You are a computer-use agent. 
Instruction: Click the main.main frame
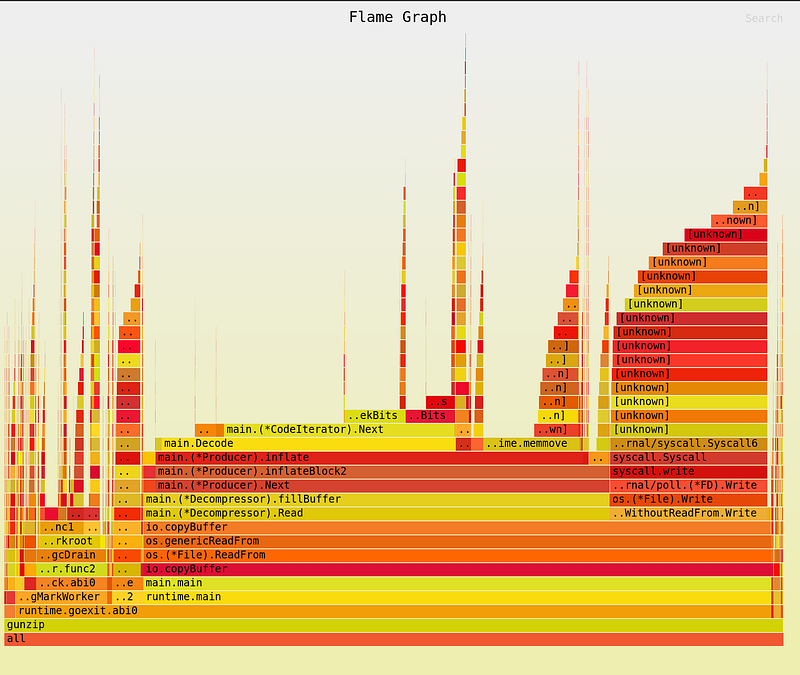tap(300, 582)
